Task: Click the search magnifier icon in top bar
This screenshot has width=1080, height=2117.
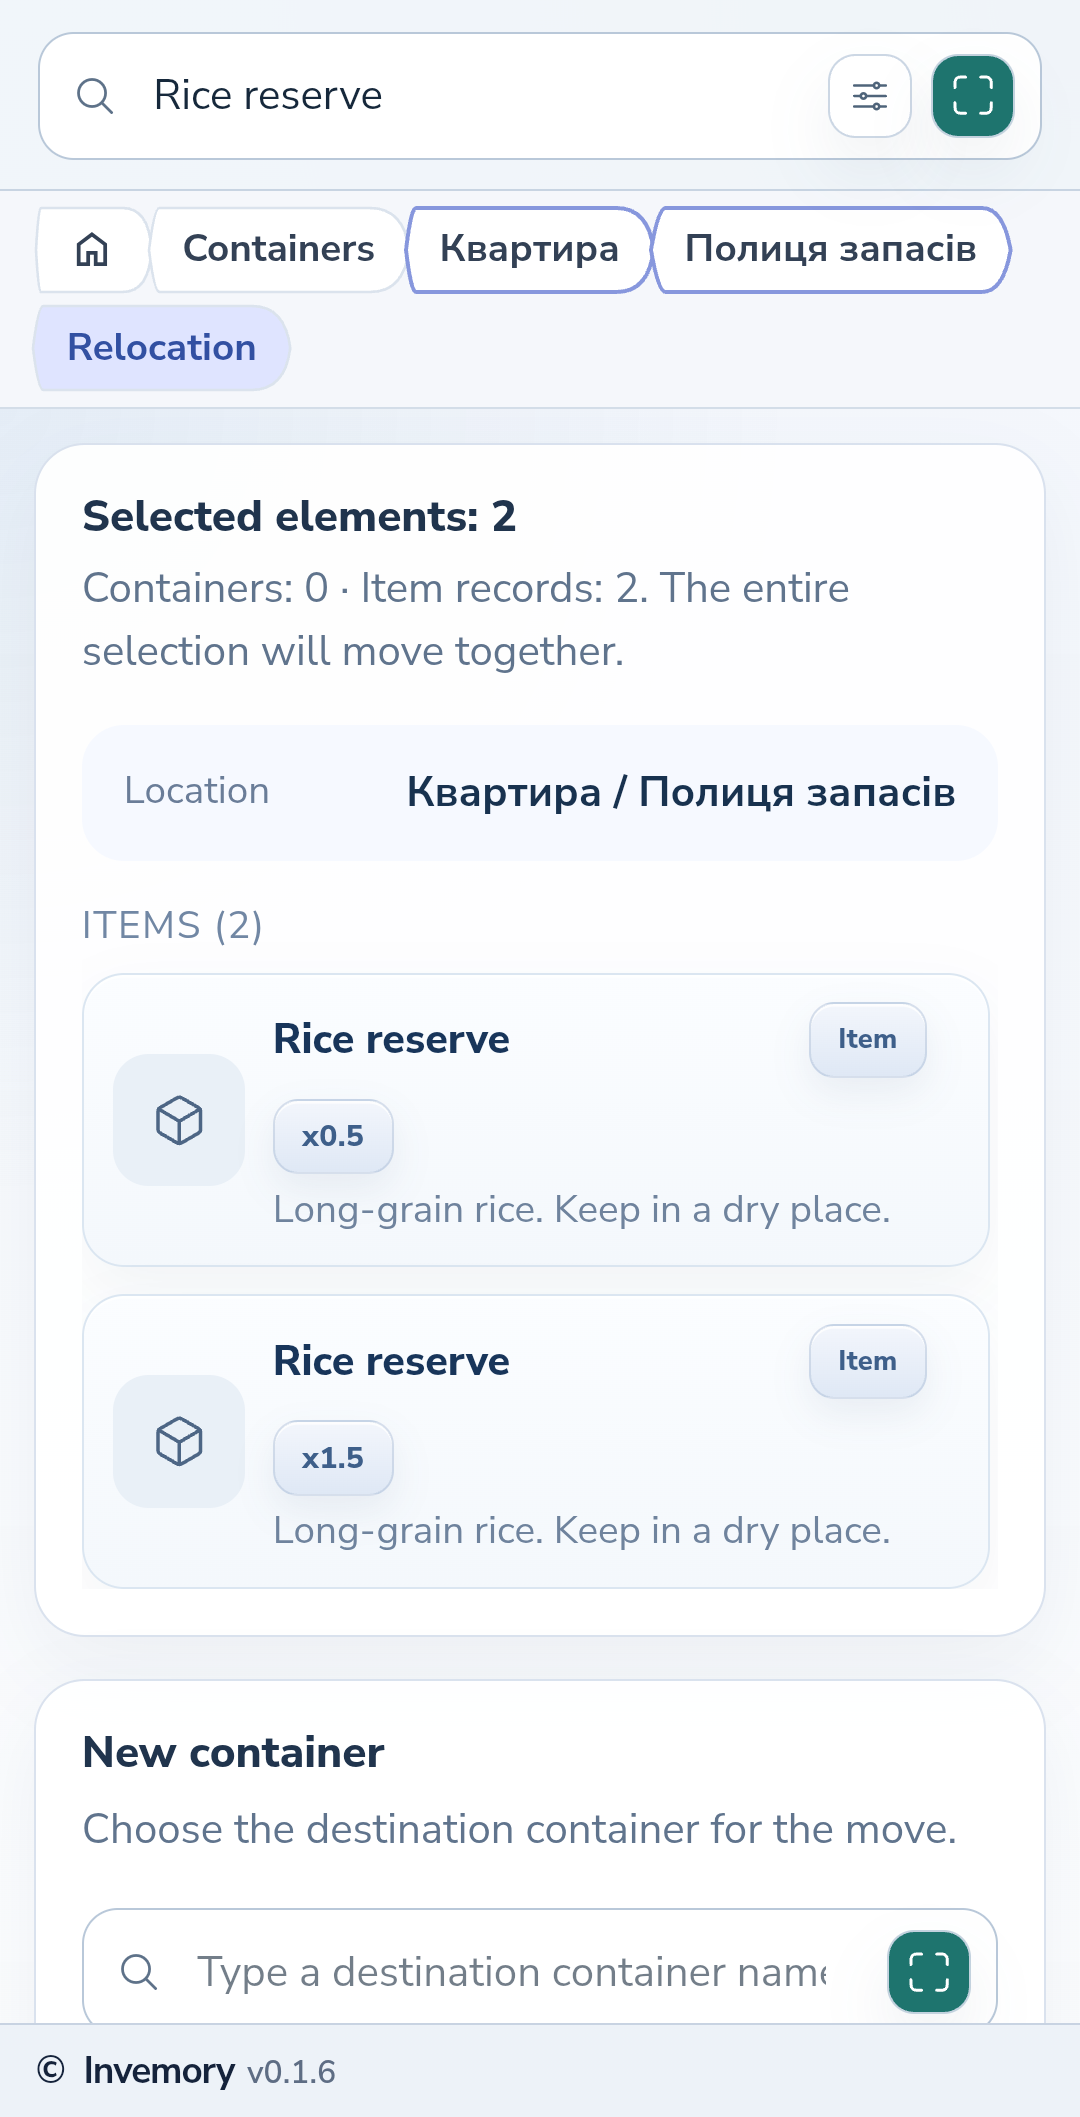Action: pos(95,96)
